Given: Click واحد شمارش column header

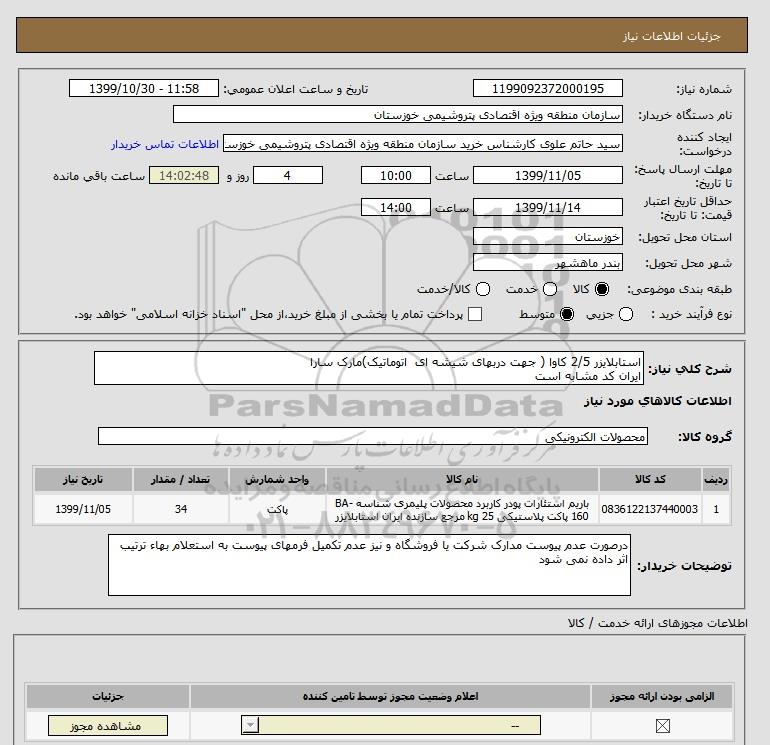Looking at the screenshot, I should tap(277, 480).
